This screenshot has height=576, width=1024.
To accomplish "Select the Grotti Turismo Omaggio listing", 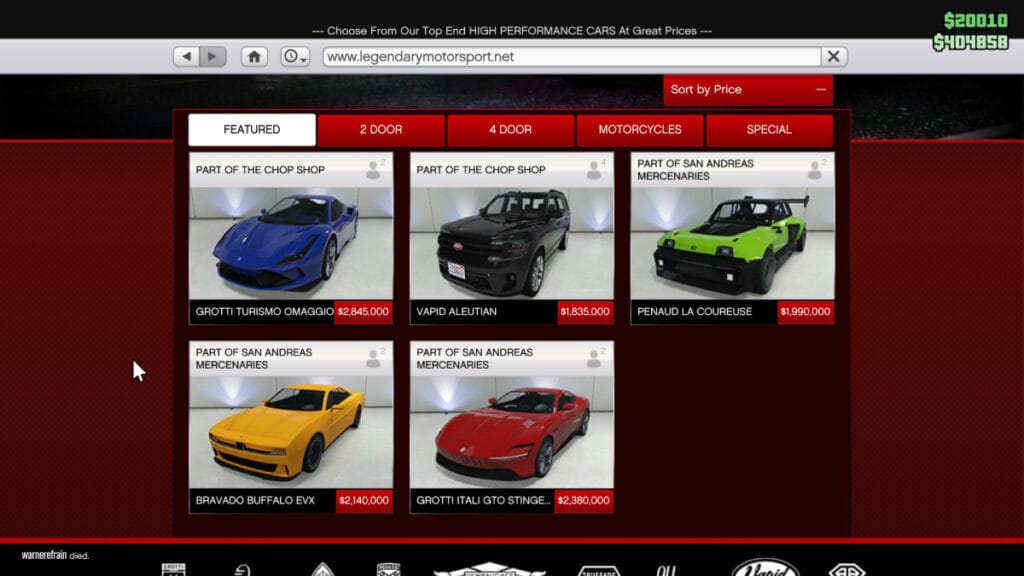I will (290, 235).
